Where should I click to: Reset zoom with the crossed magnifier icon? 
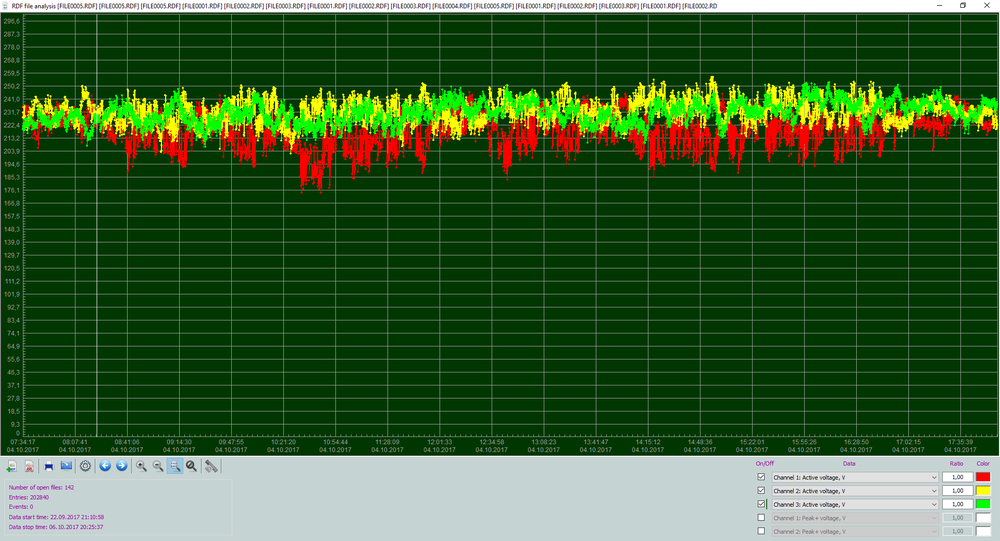click(x=191, y=466)
